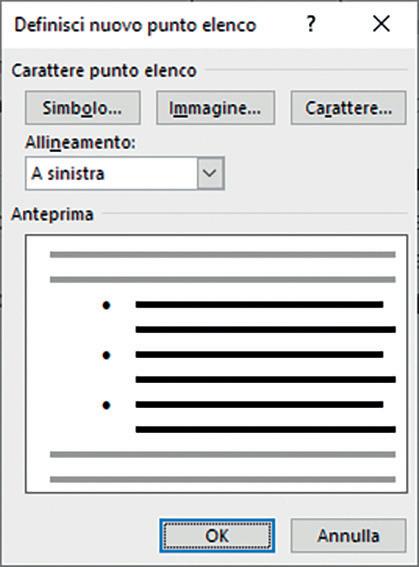
Task: Close the Definisci nuovo punto elenco dialog
Action: (x=381, y=24)
